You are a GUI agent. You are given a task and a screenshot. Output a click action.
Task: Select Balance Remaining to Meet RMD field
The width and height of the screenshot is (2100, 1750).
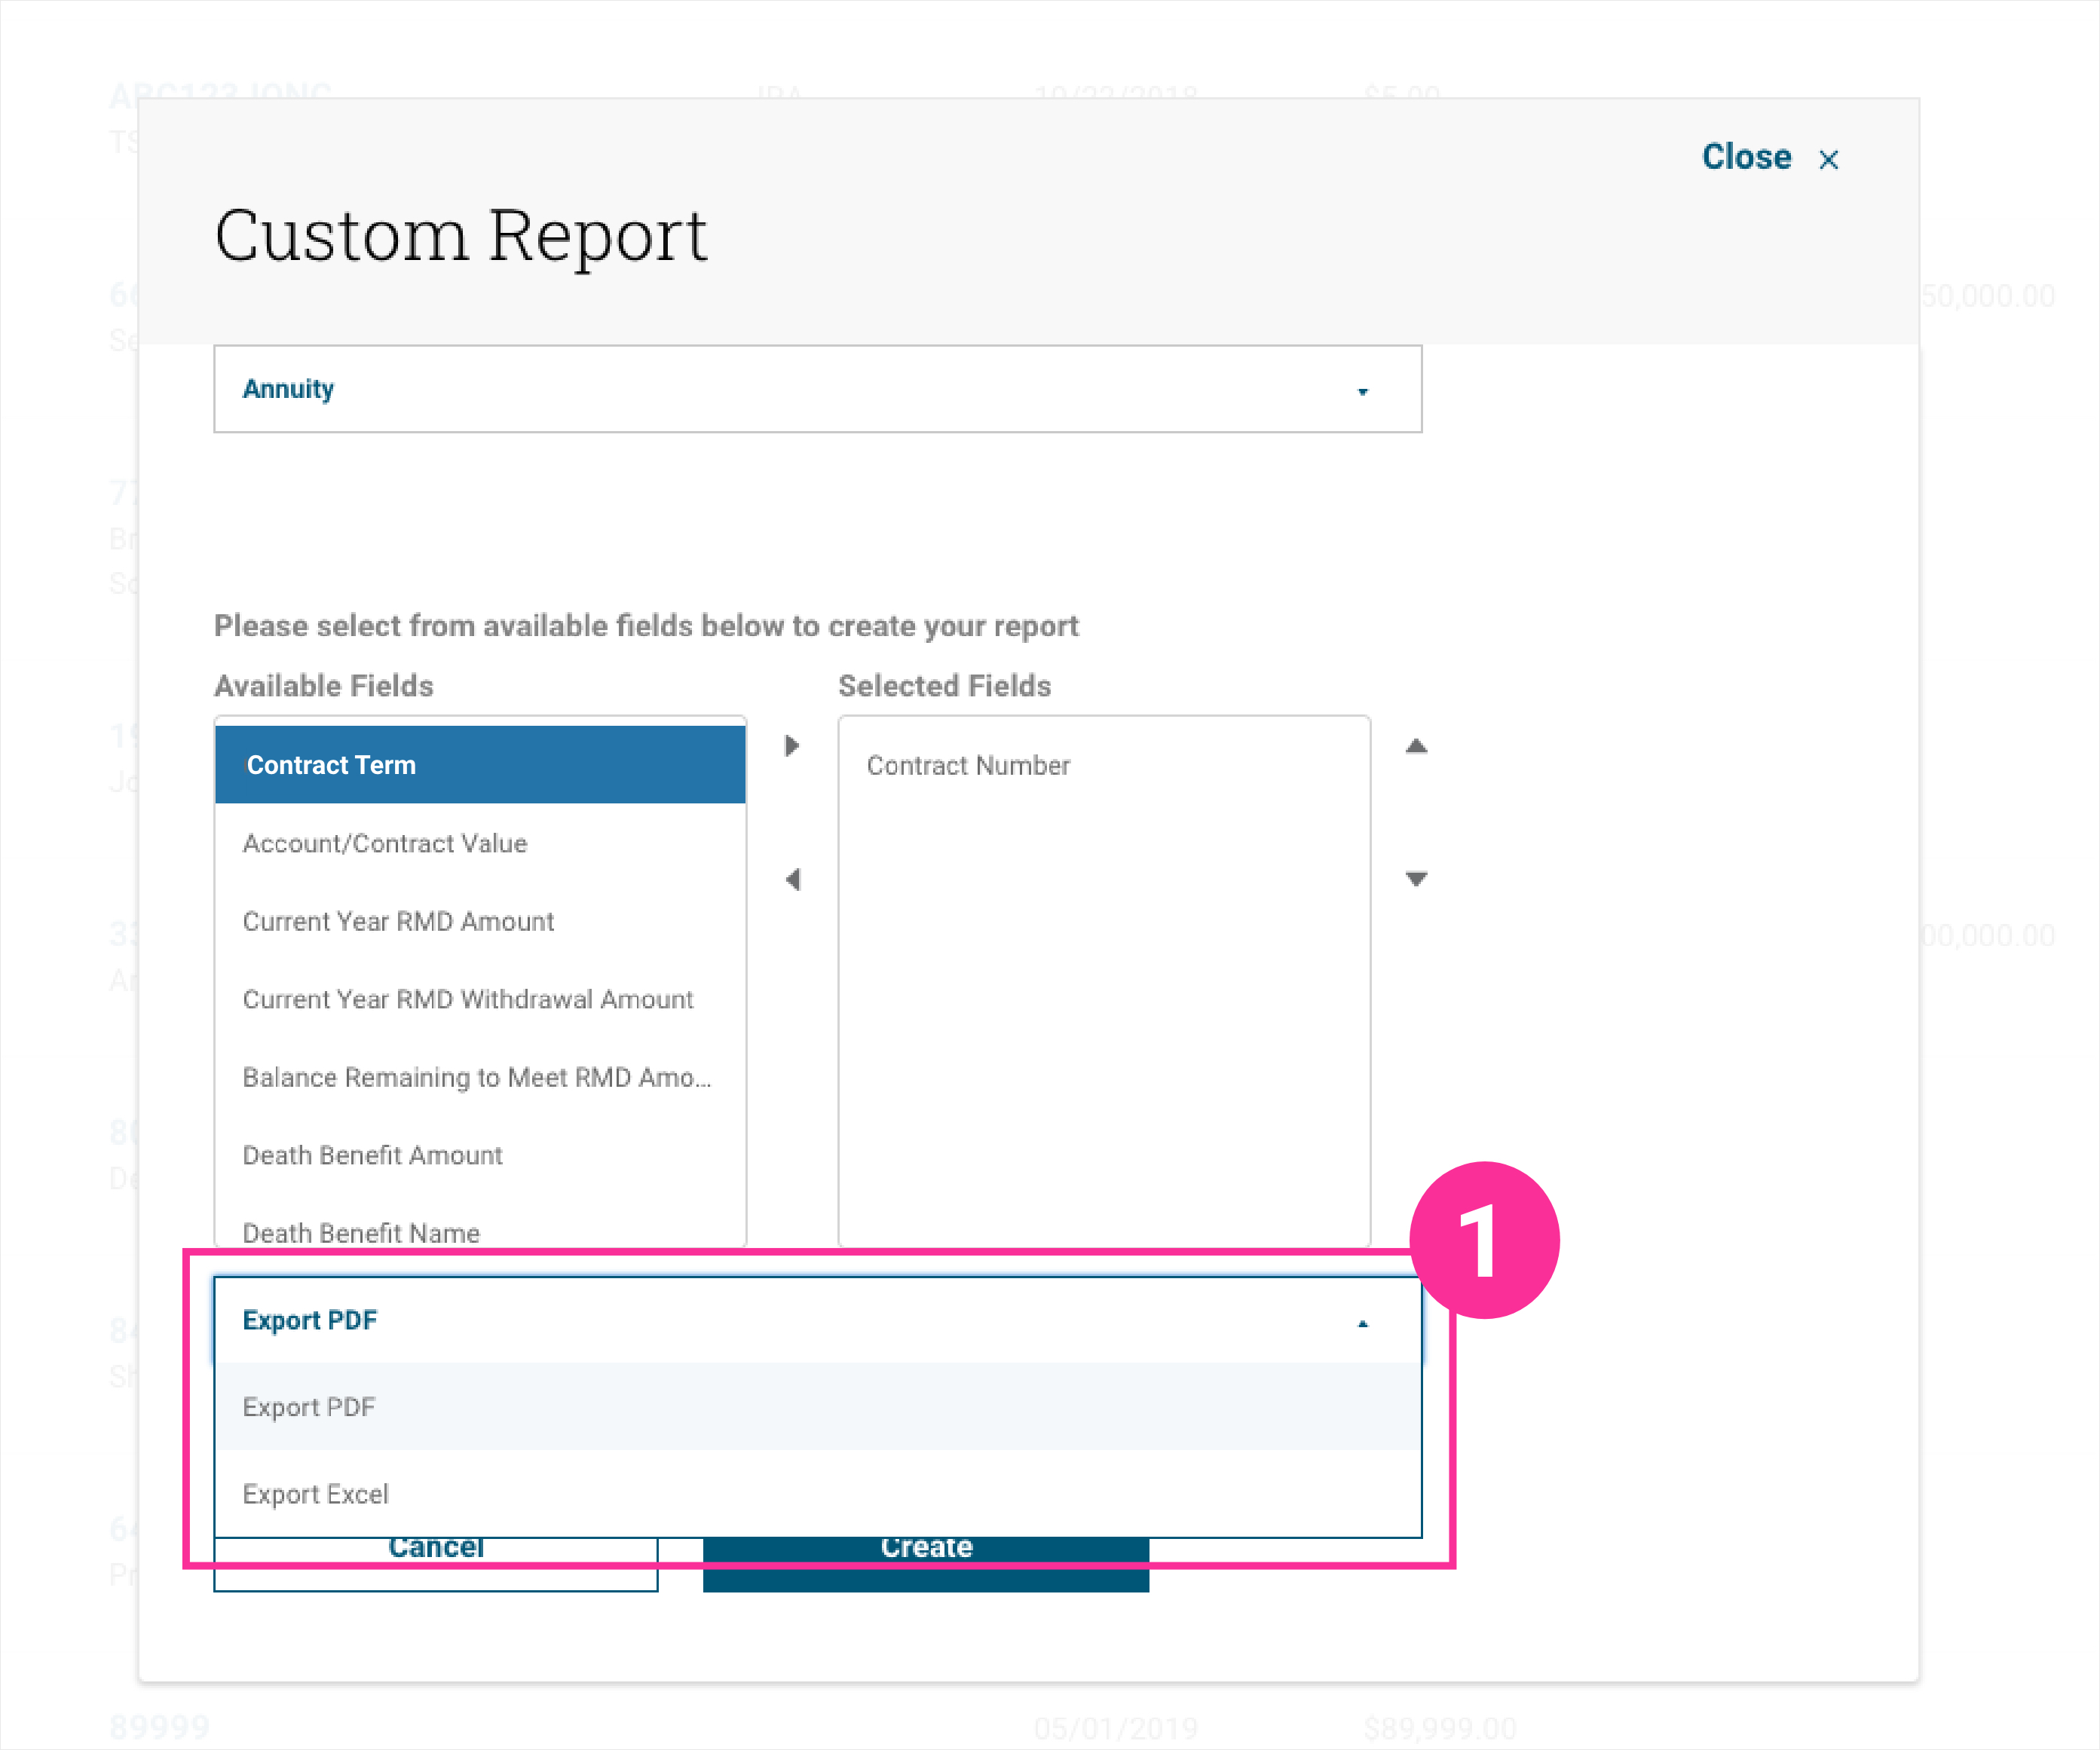(477, 1077)
